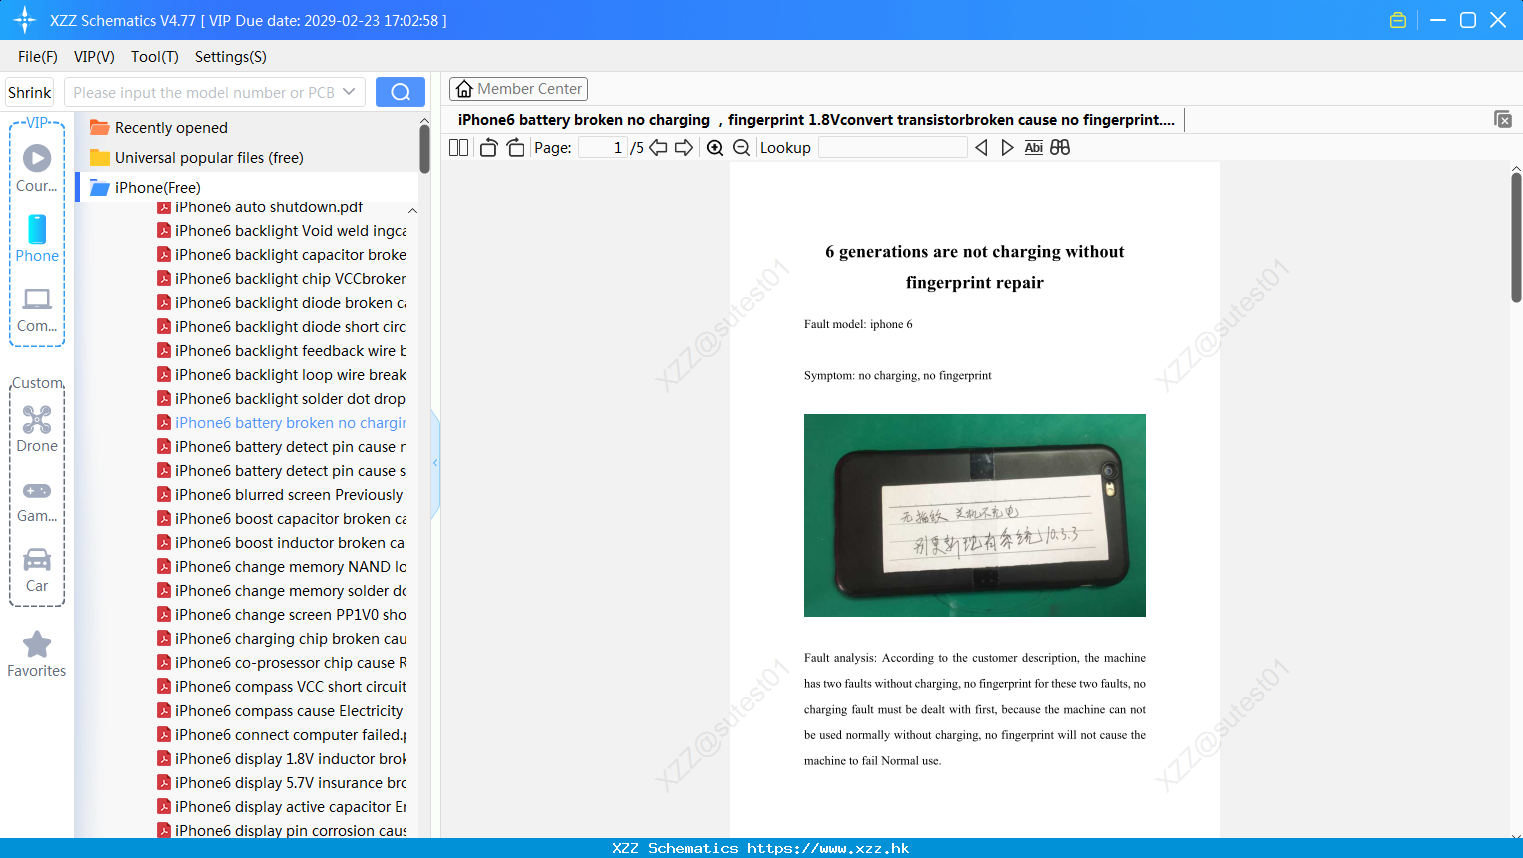This screenshot has height=858, width=1523.
Task: Open iPhone6 boost capacitor broken file
Action: (x=282, y=519)
